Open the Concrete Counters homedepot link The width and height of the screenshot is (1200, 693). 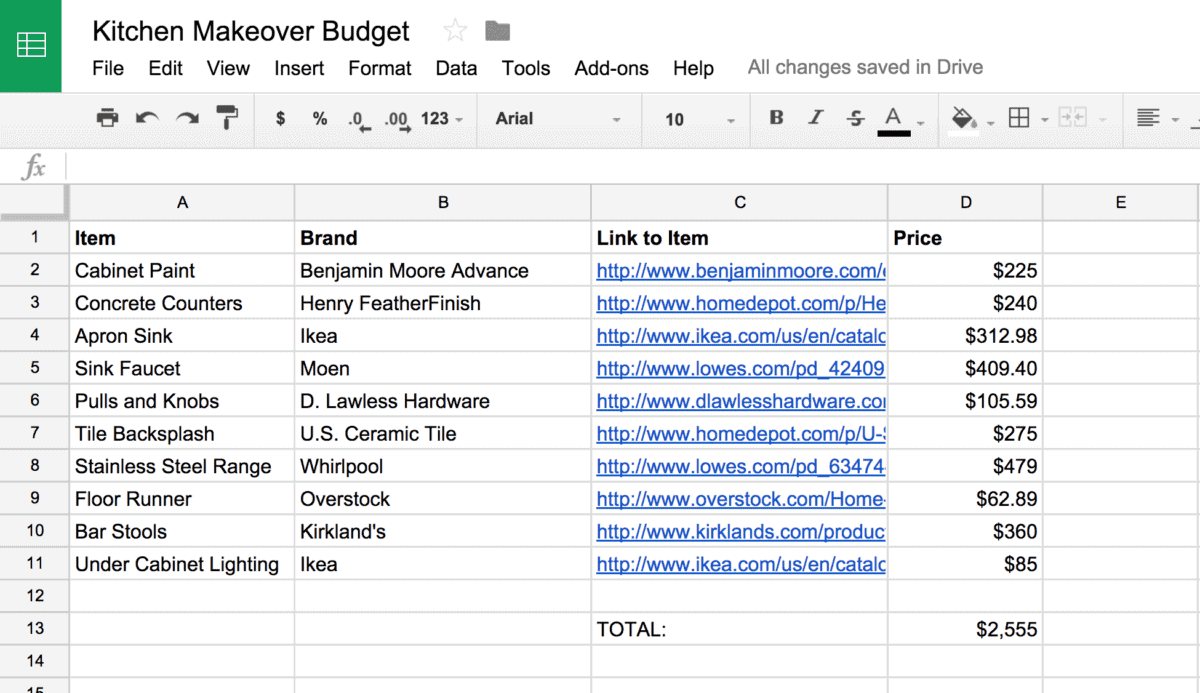click(x=741, y=303)
